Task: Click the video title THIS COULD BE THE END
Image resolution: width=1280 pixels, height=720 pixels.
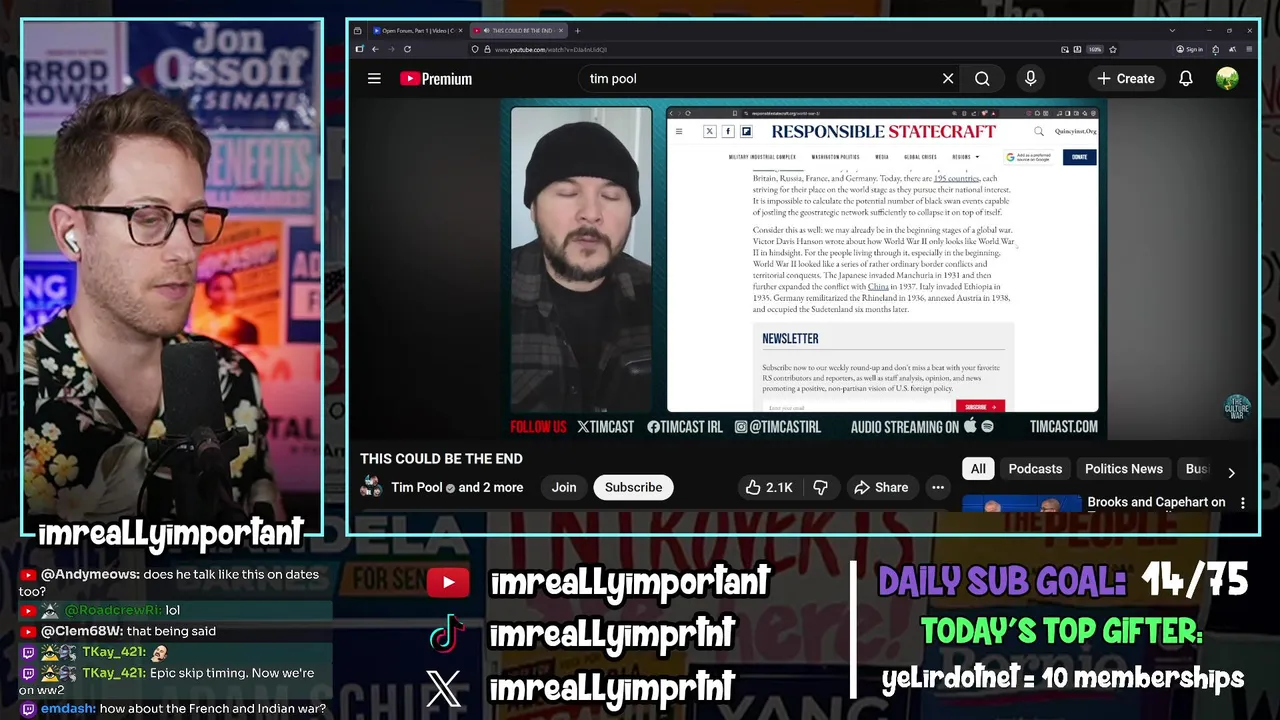Action: (441, 458)
